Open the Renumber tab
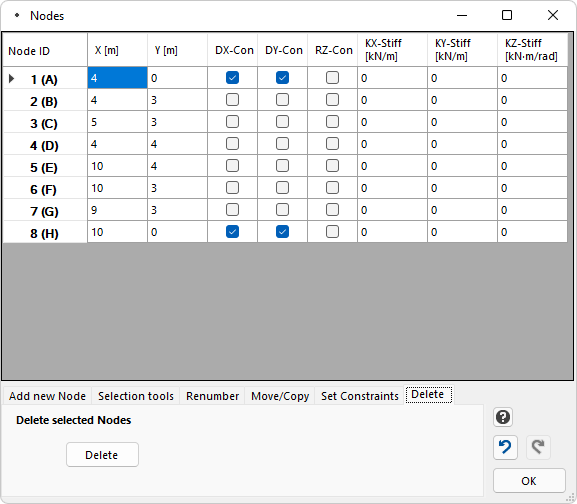 point(212,396)
